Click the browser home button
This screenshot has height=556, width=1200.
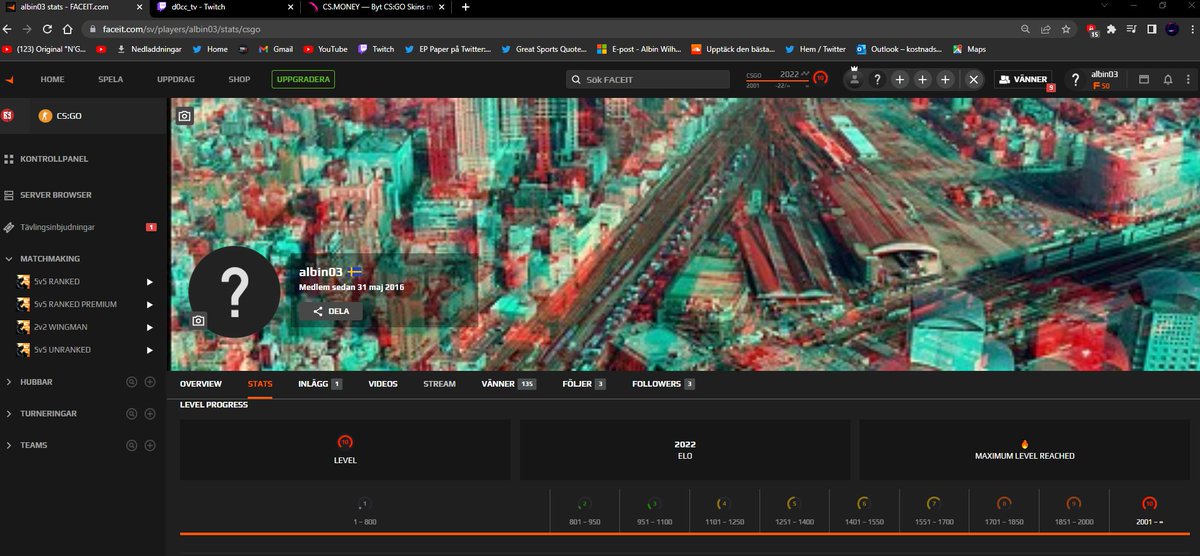(68, 29)
